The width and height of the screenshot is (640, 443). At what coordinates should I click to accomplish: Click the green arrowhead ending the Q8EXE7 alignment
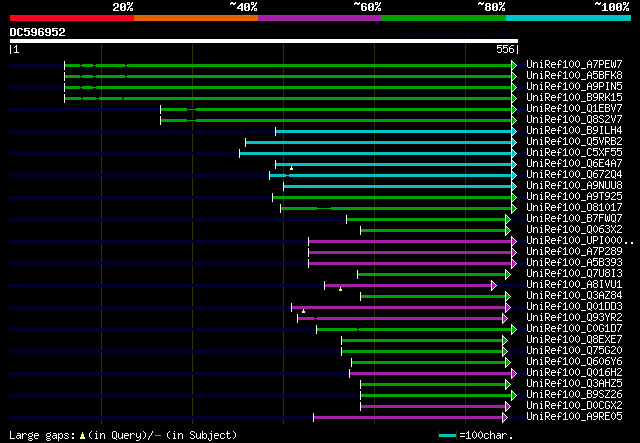tap(505, 340)
